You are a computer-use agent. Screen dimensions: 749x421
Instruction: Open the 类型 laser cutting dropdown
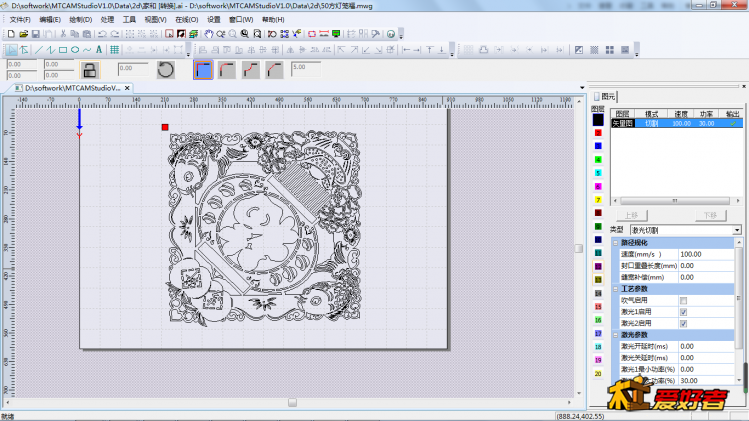pos(737,230)
